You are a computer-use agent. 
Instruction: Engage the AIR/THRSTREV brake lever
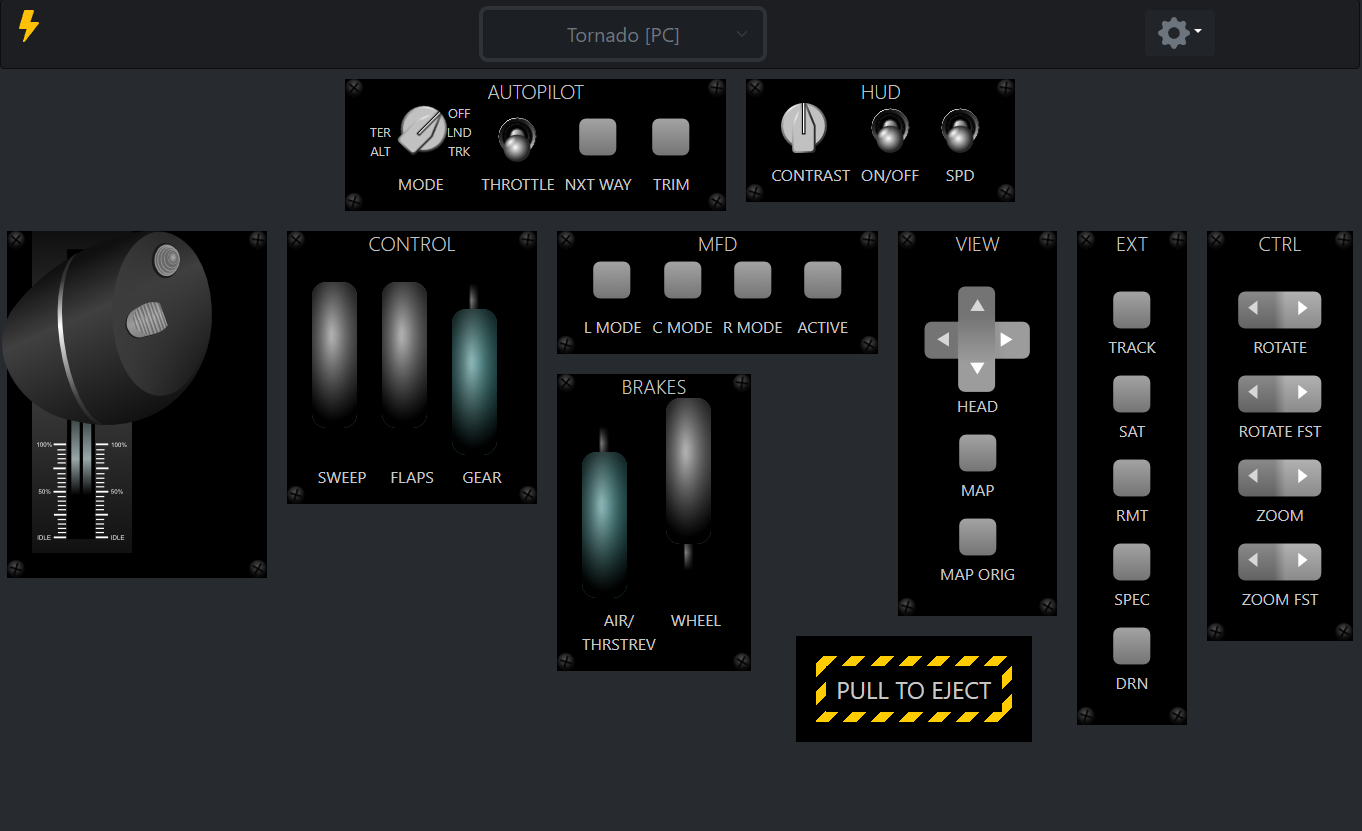(x=604, y=523)
